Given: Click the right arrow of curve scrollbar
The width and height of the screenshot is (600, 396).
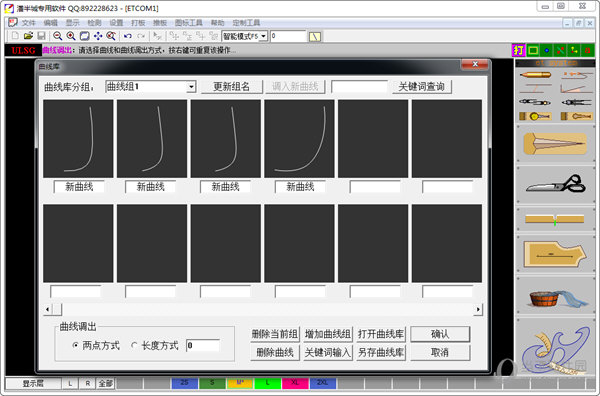Looking at the screenshot, I should coord(478,309).
